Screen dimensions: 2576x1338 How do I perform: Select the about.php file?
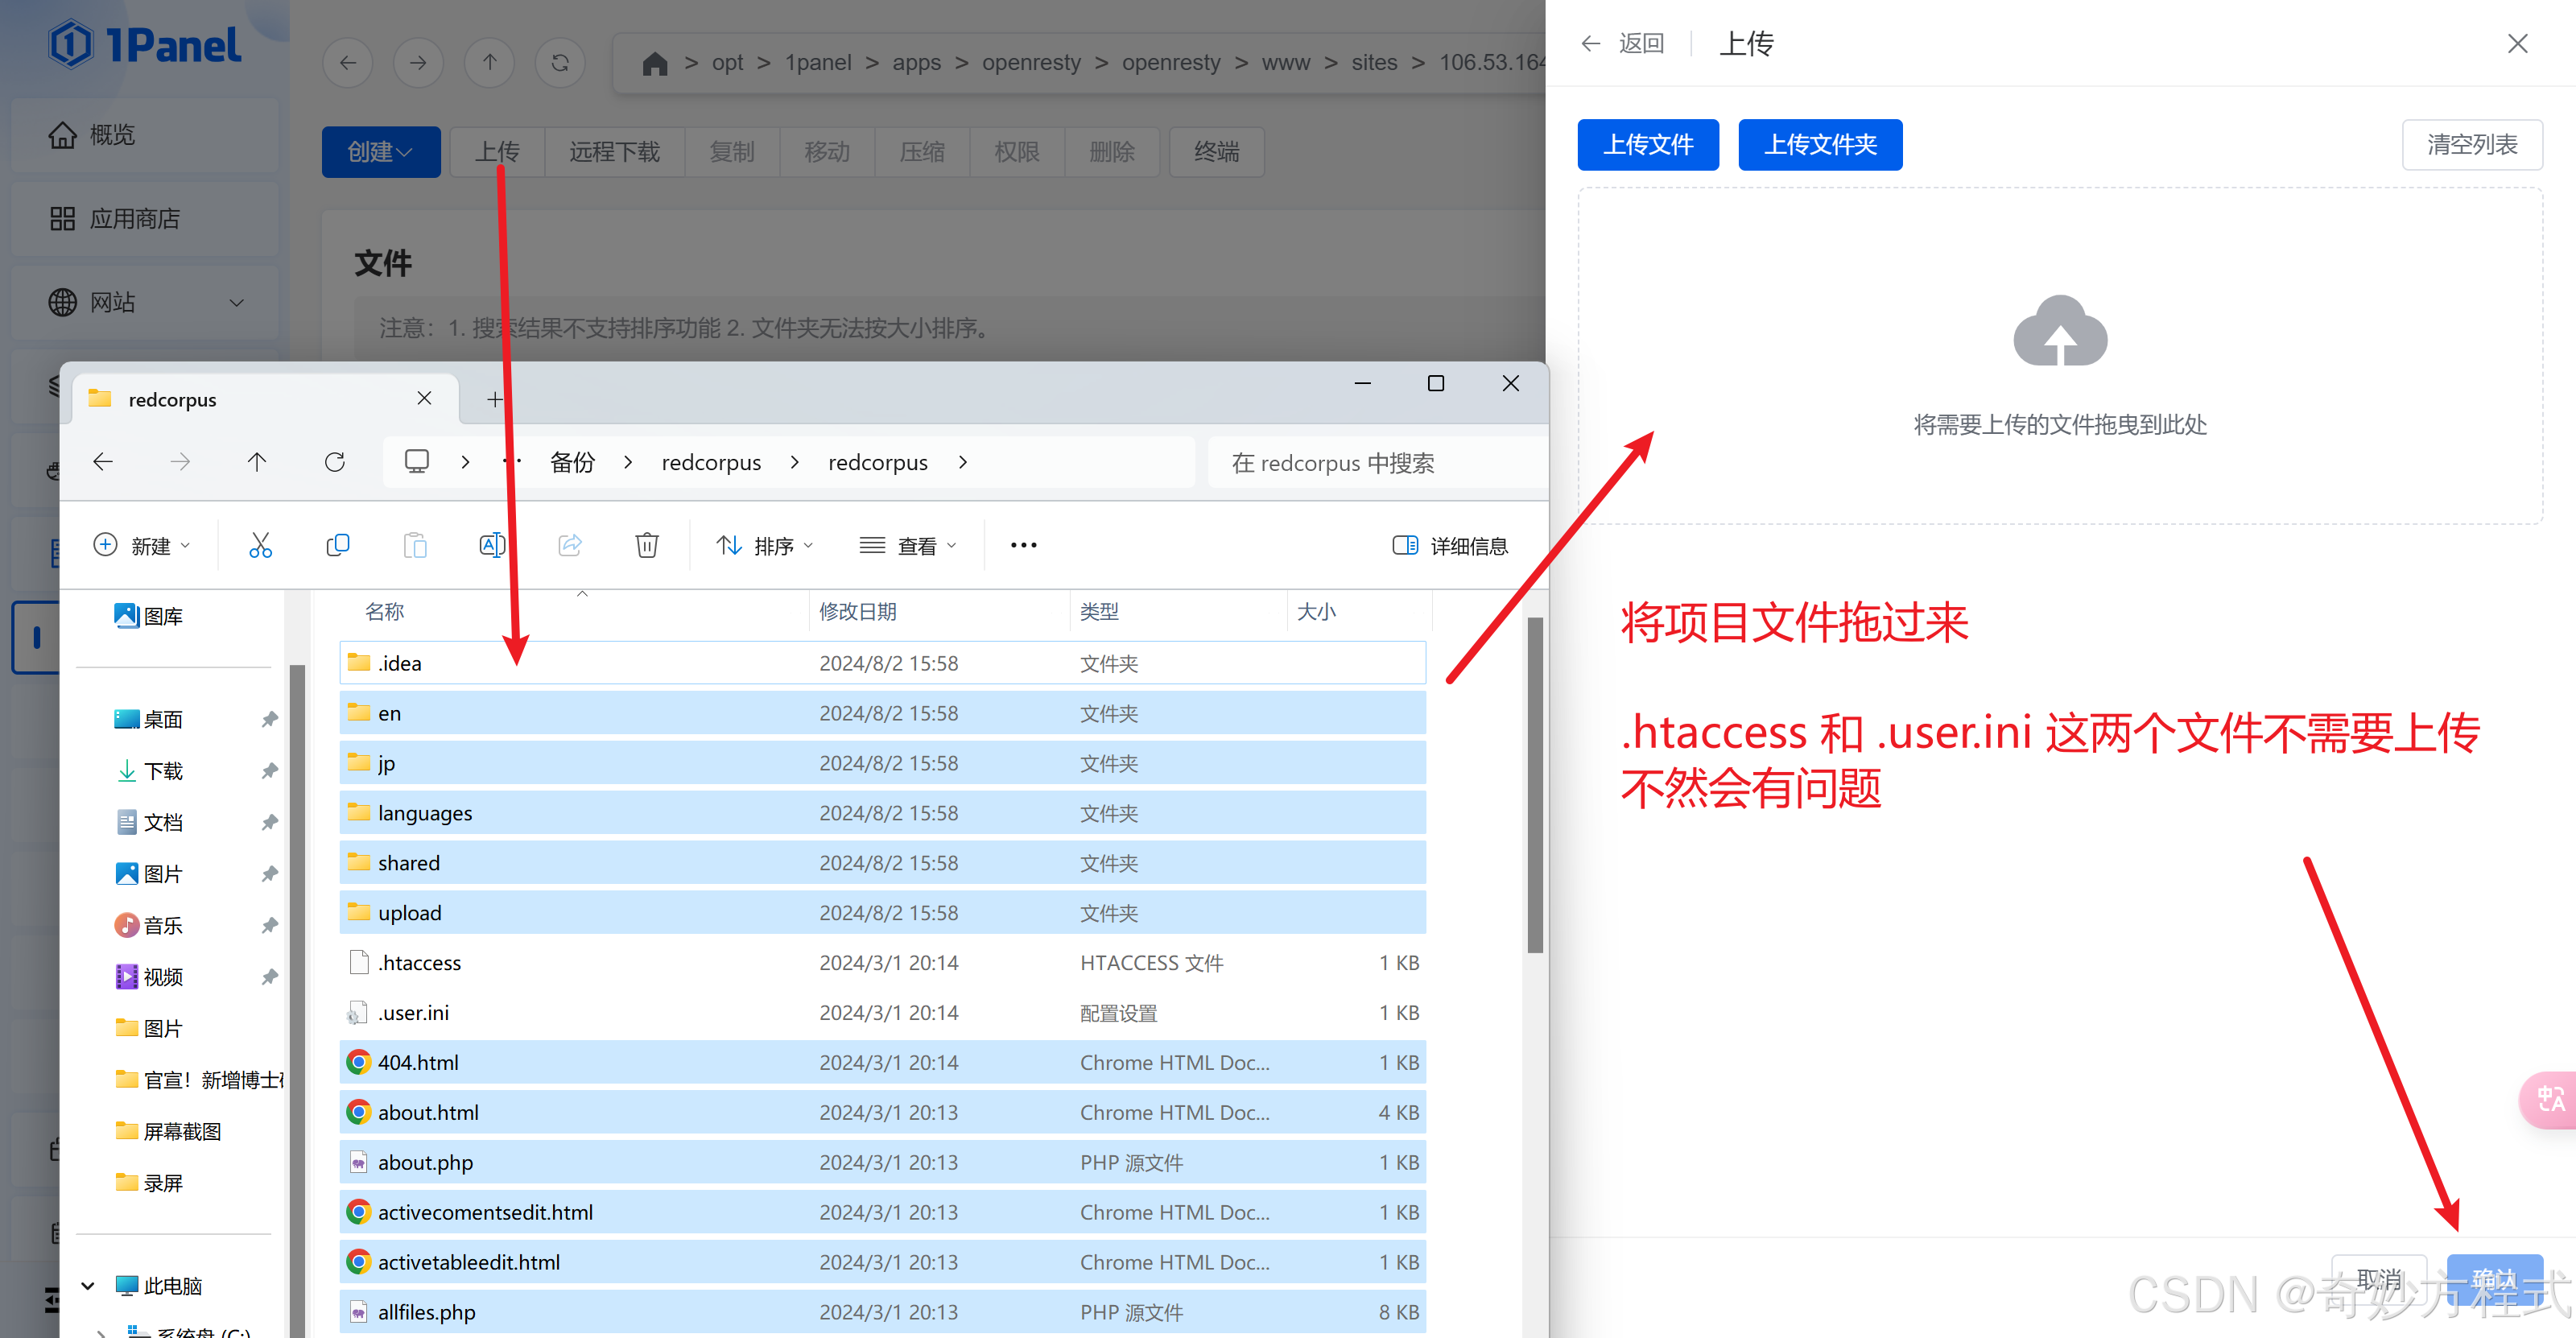(x=883, y=1162)
